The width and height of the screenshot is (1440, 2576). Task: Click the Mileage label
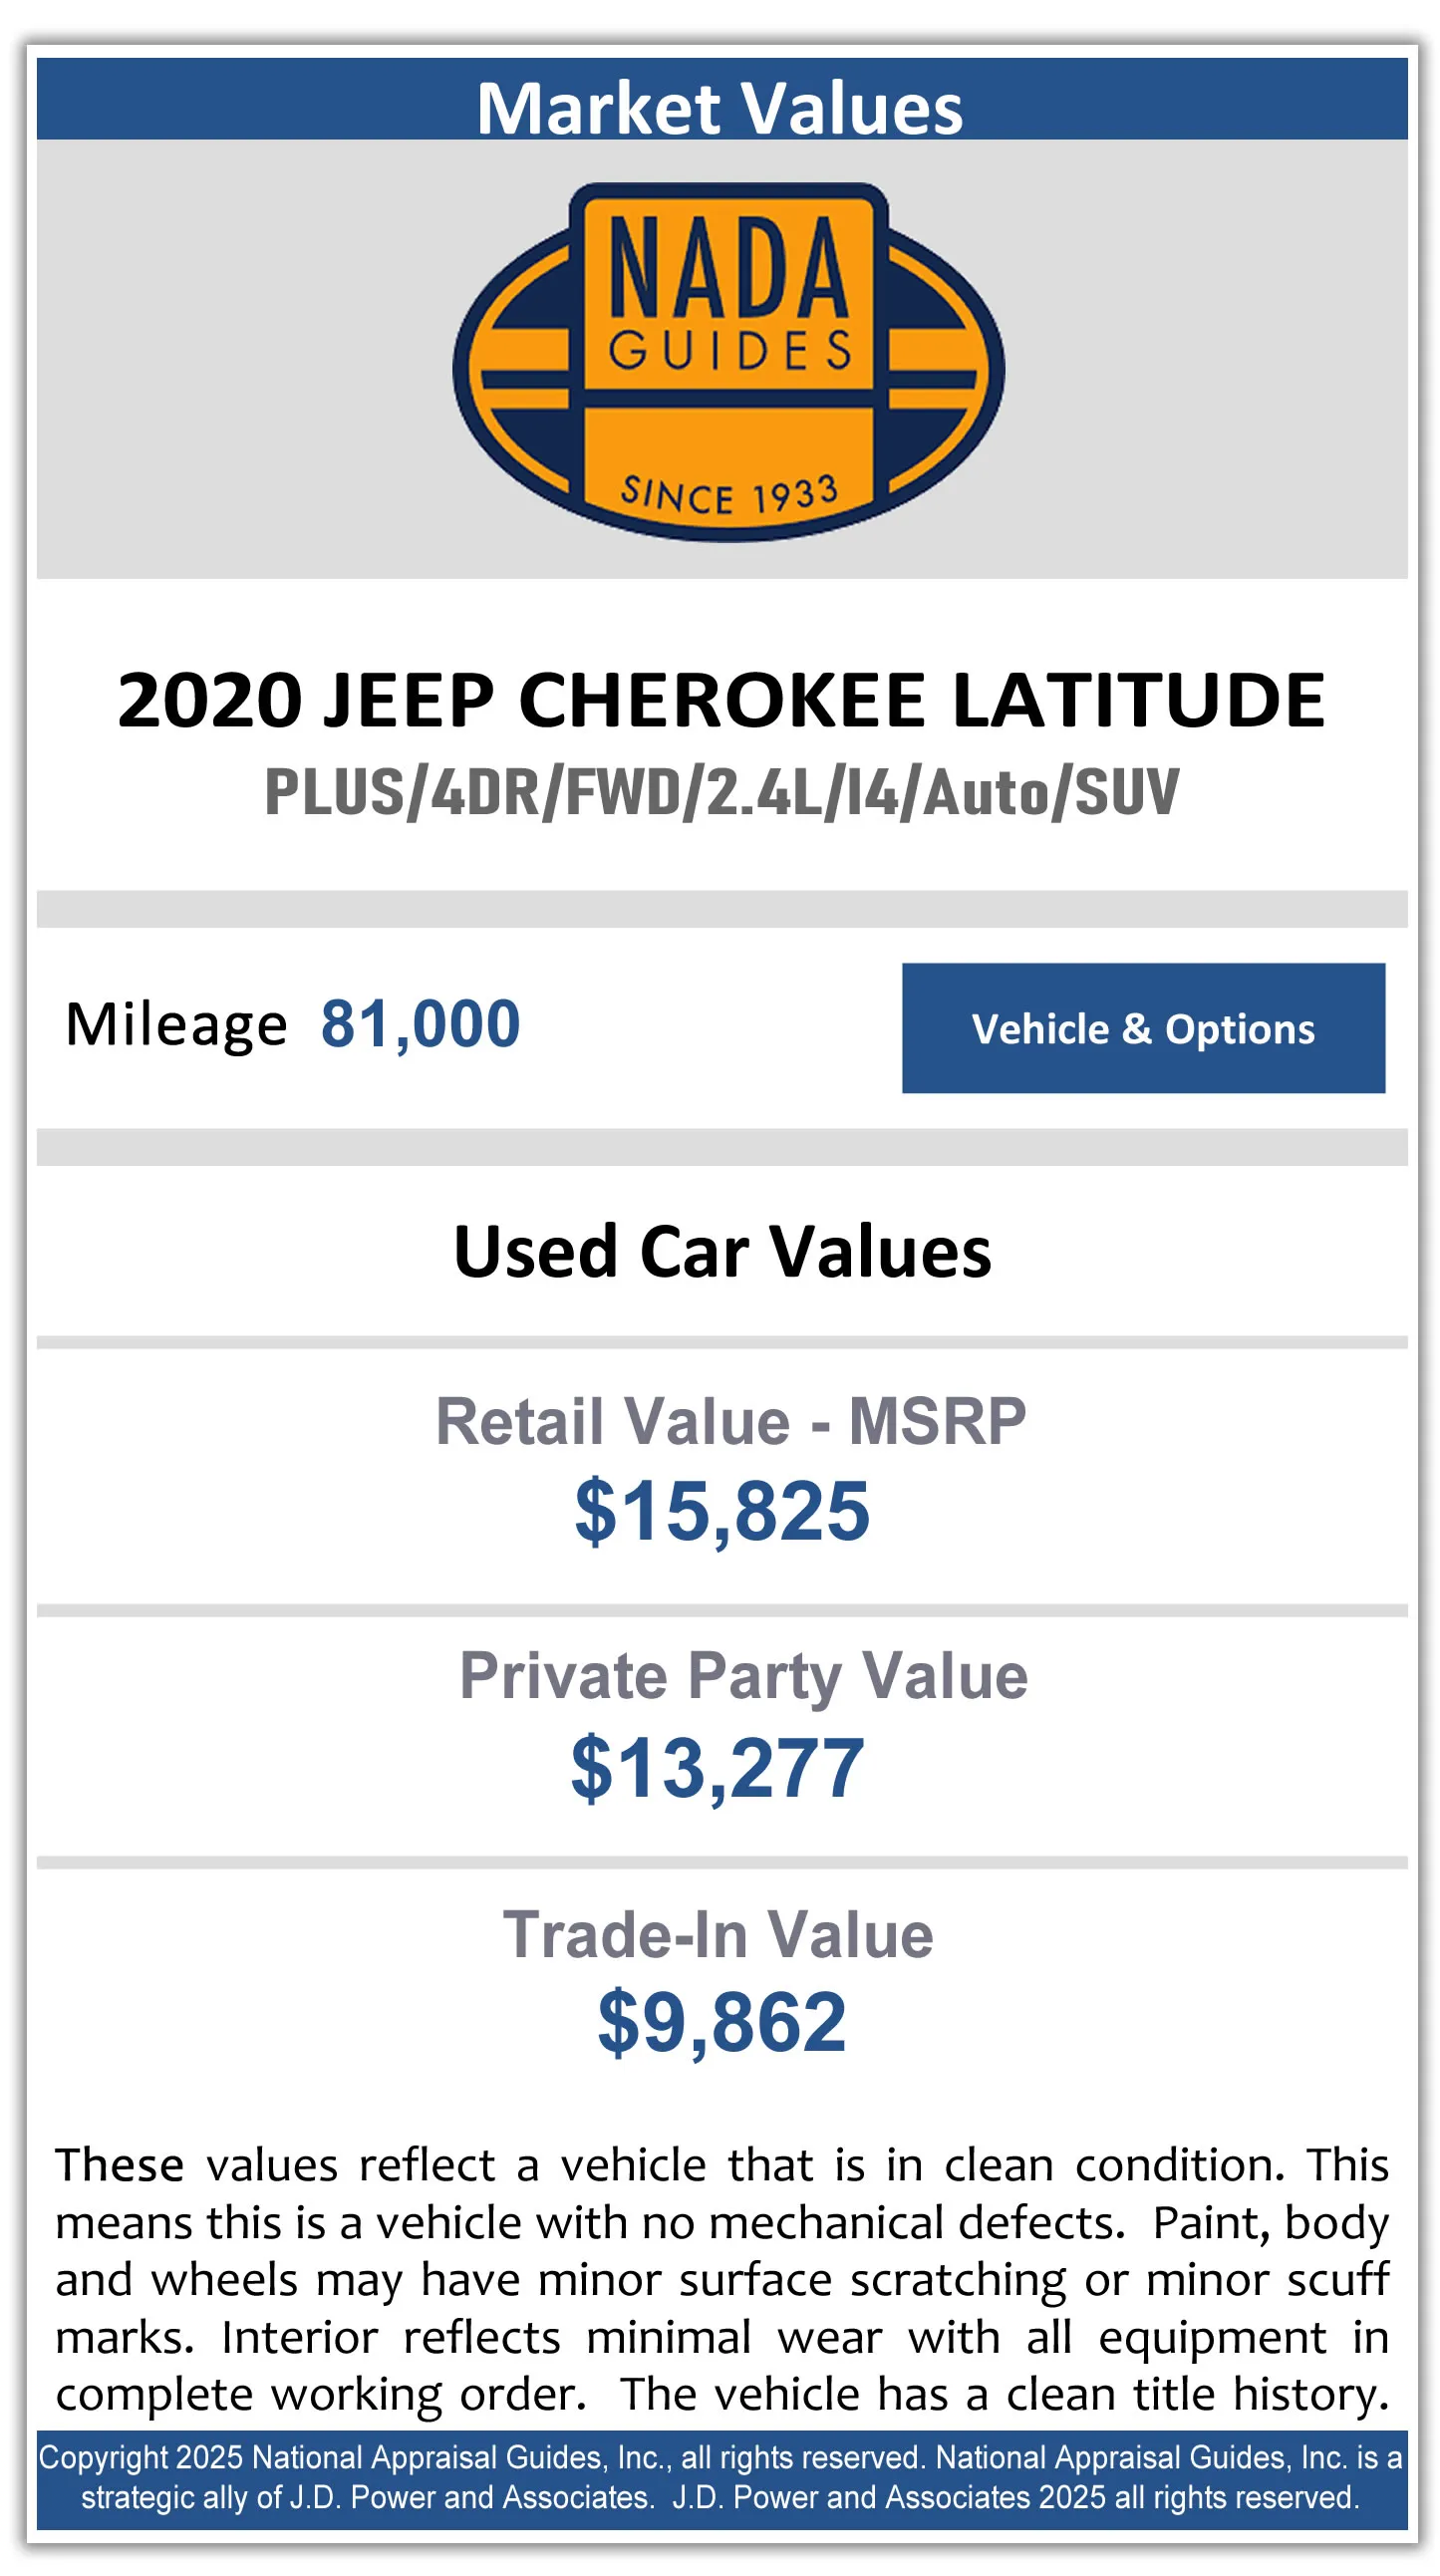pos(176,1024)
